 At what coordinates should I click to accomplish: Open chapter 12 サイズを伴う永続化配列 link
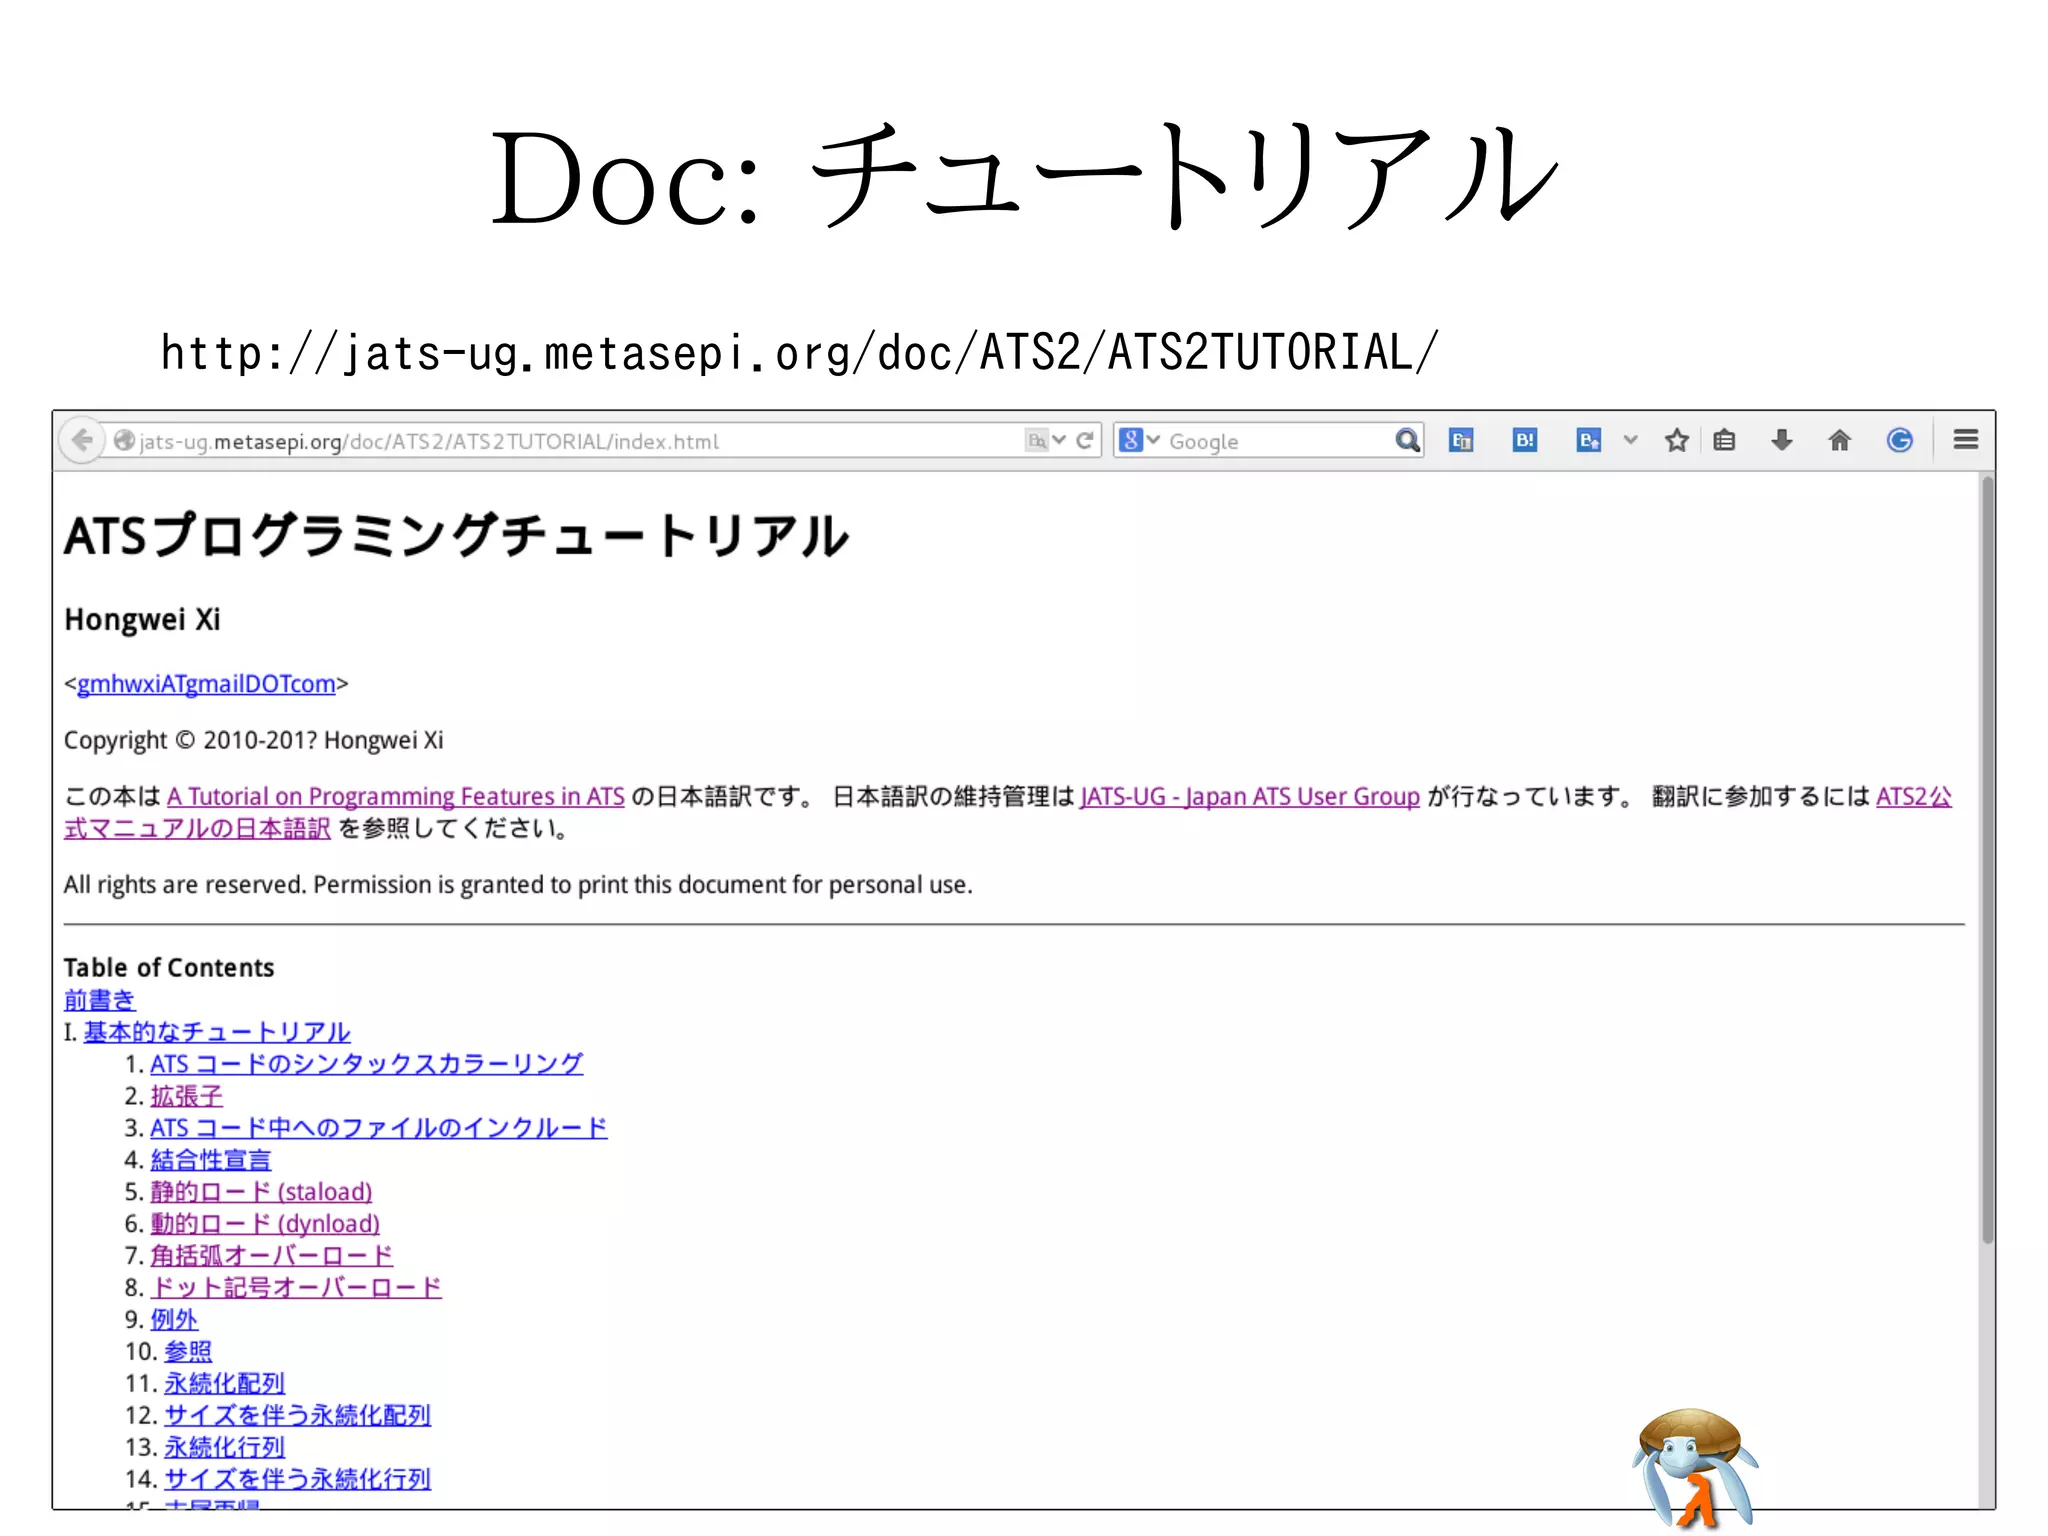tap(298, 1416)
